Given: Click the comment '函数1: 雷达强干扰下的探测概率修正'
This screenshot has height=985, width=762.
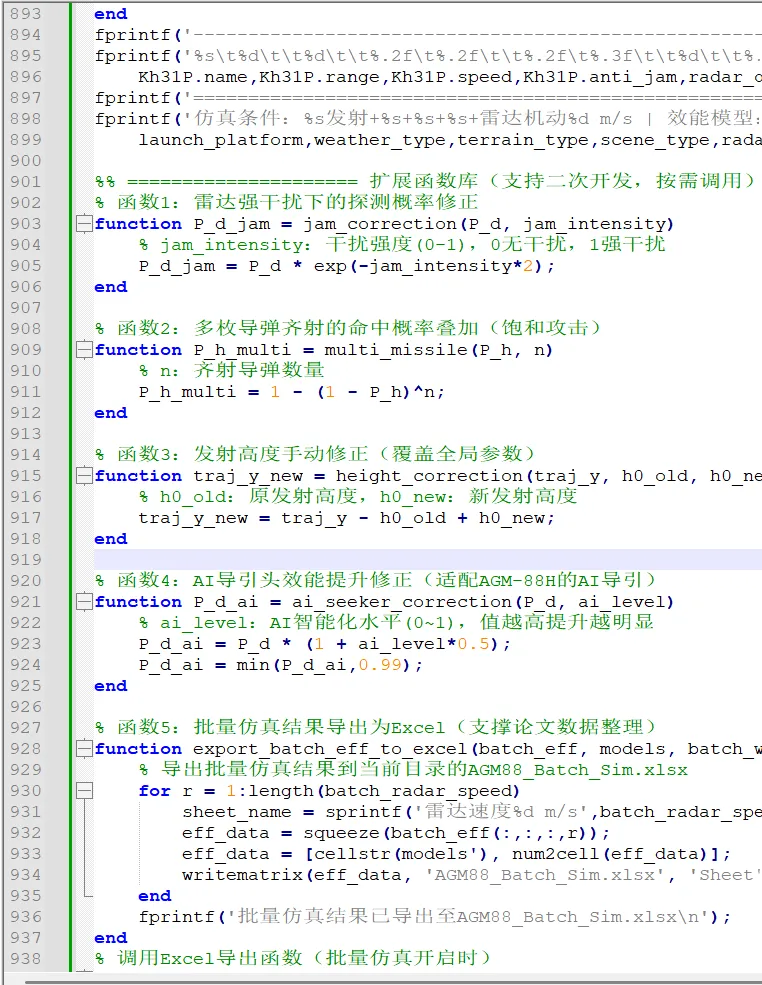Looking at the screenshot, I should (x=298, y=202).
